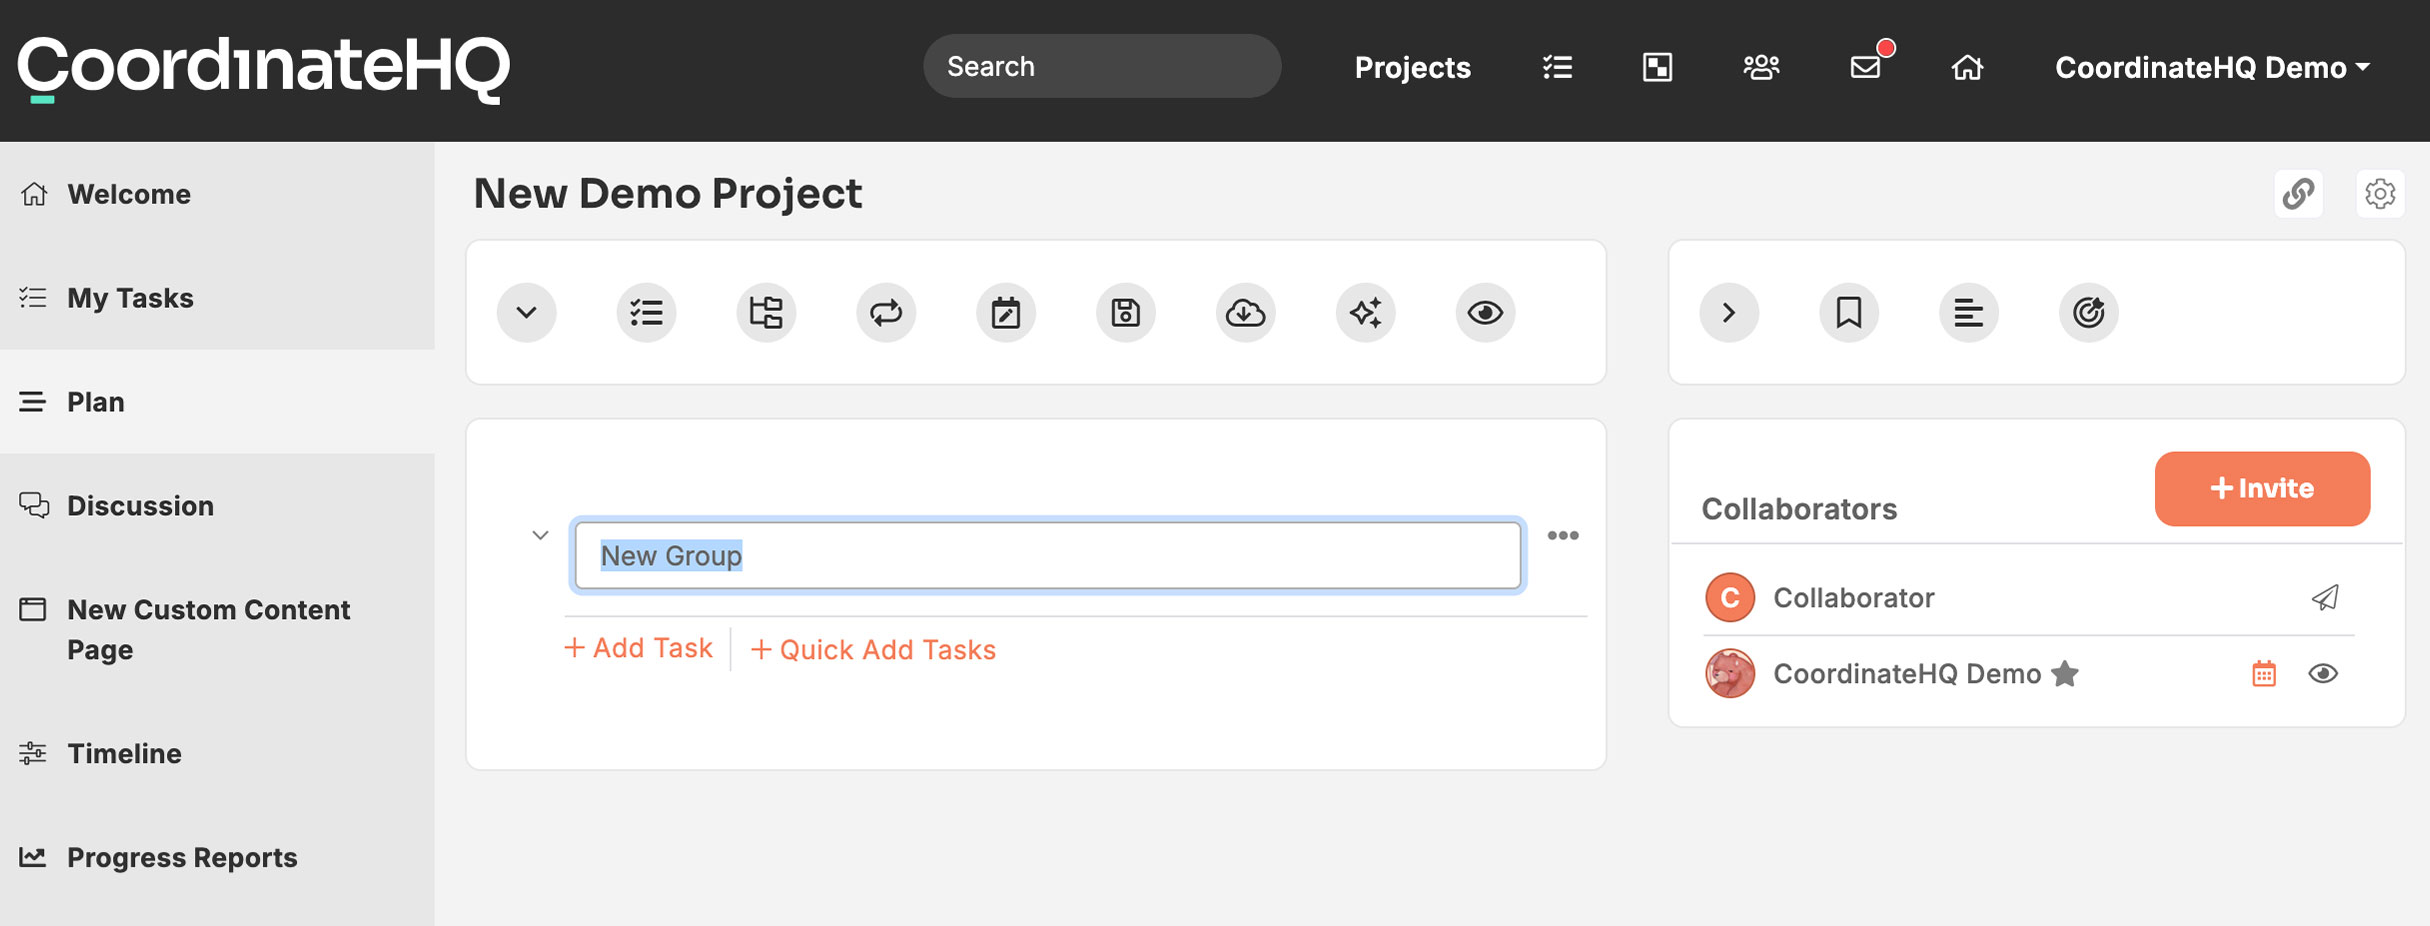Select Plan in the sidebar
Viewport: 2430px width, 926px height.
(217, 402)
